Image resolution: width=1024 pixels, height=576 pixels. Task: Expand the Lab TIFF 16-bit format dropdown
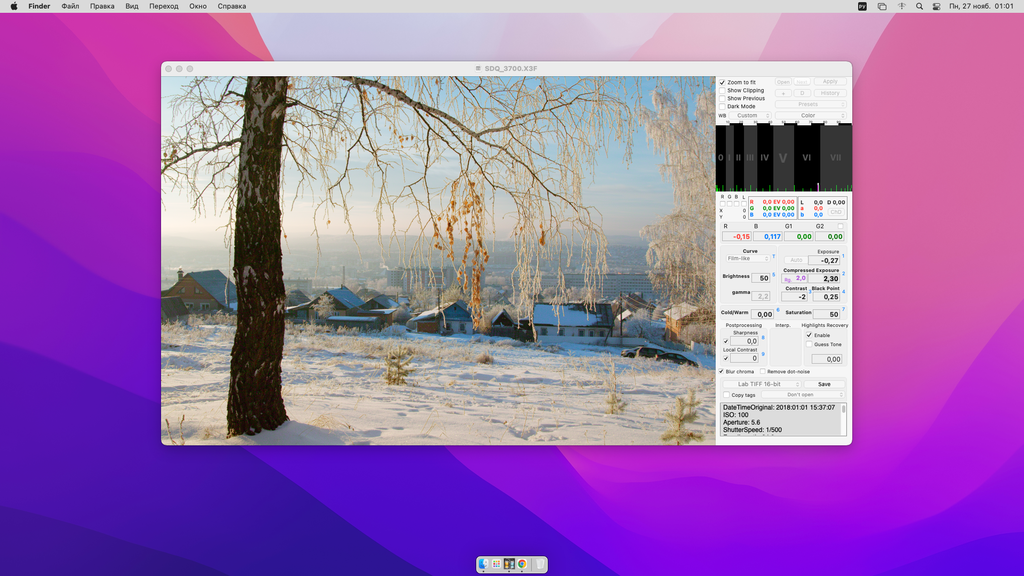(x=762, y=384)
